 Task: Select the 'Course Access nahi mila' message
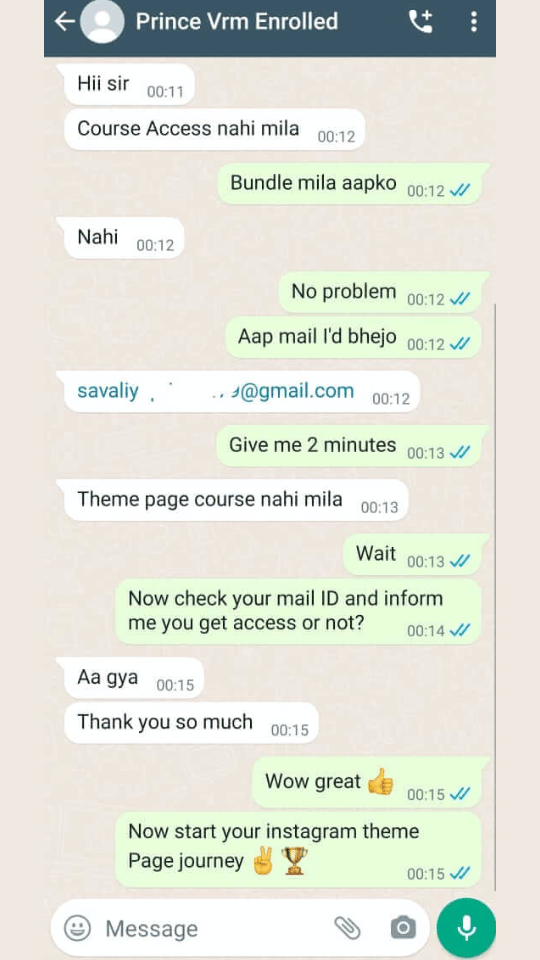pos(214,129)
